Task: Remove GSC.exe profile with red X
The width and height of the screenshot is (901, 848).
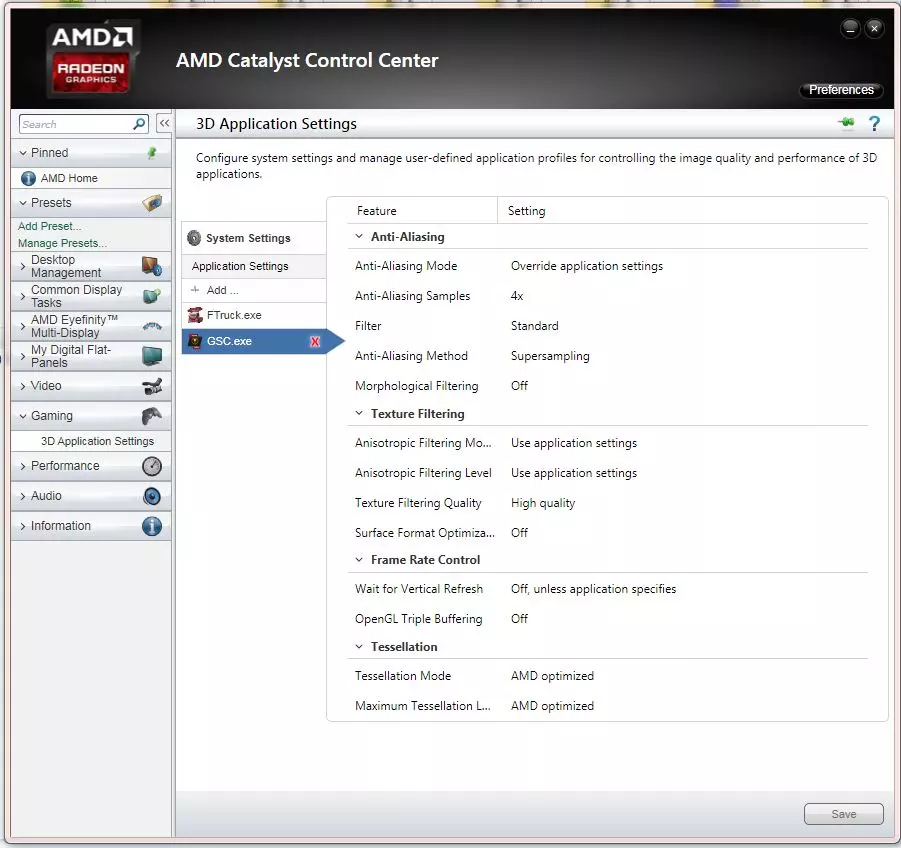Action: click(x=315, y=342)
